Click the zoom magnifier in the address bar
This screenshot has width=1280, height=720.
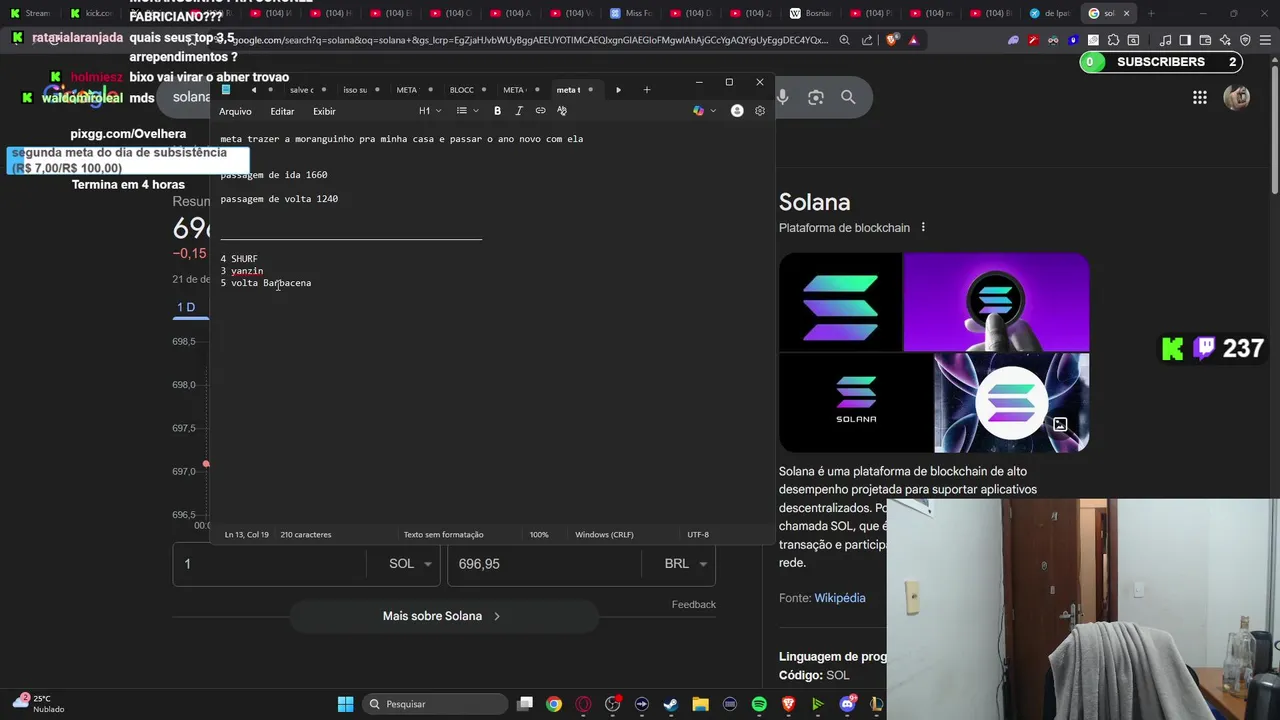(x=845, y=40)
